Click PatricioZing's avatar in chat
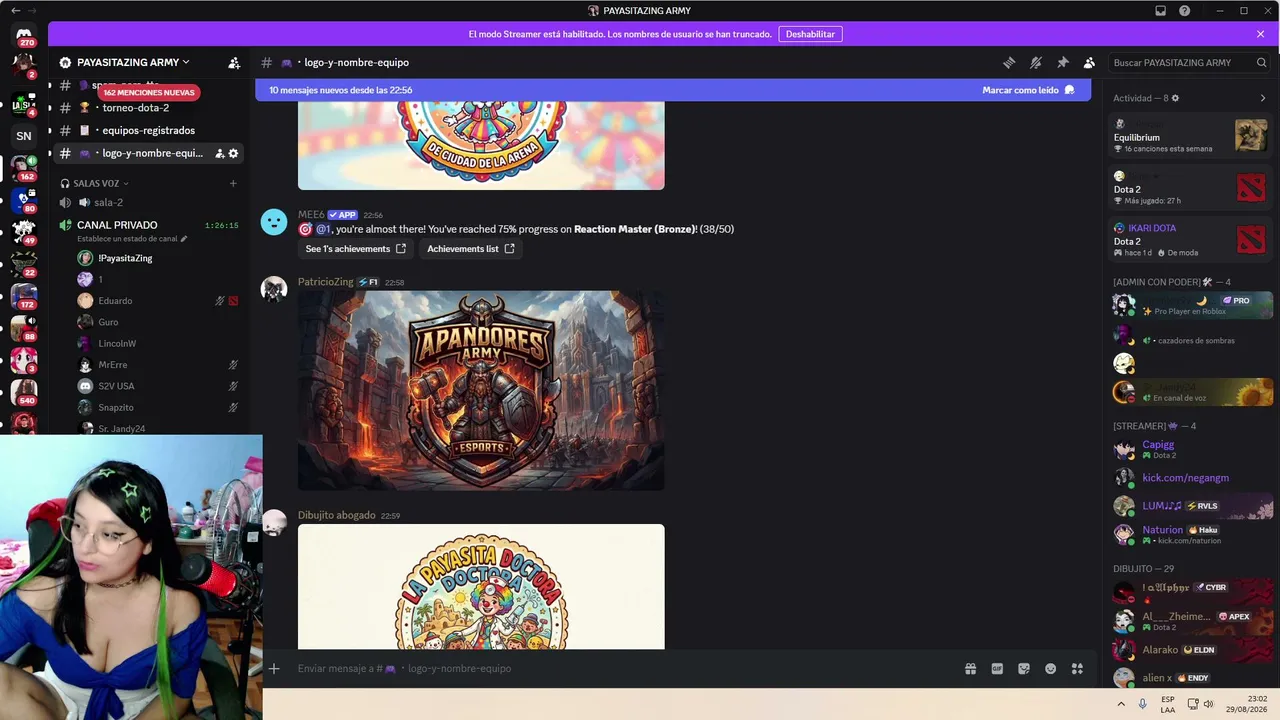 (x=274, y=289)
